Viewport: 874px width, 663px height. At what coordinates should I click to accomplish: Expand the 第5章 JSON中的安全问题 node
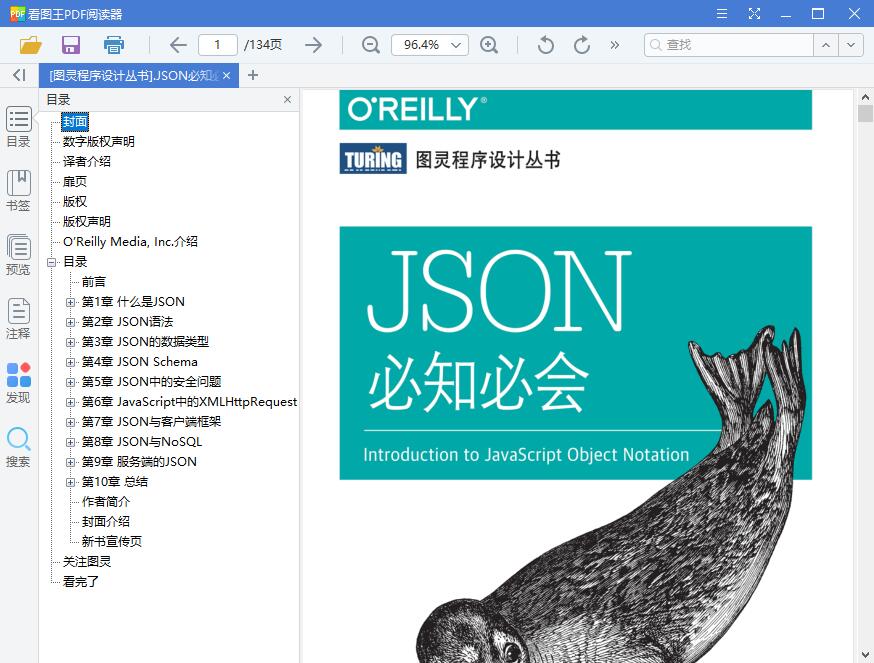[70, 383]
